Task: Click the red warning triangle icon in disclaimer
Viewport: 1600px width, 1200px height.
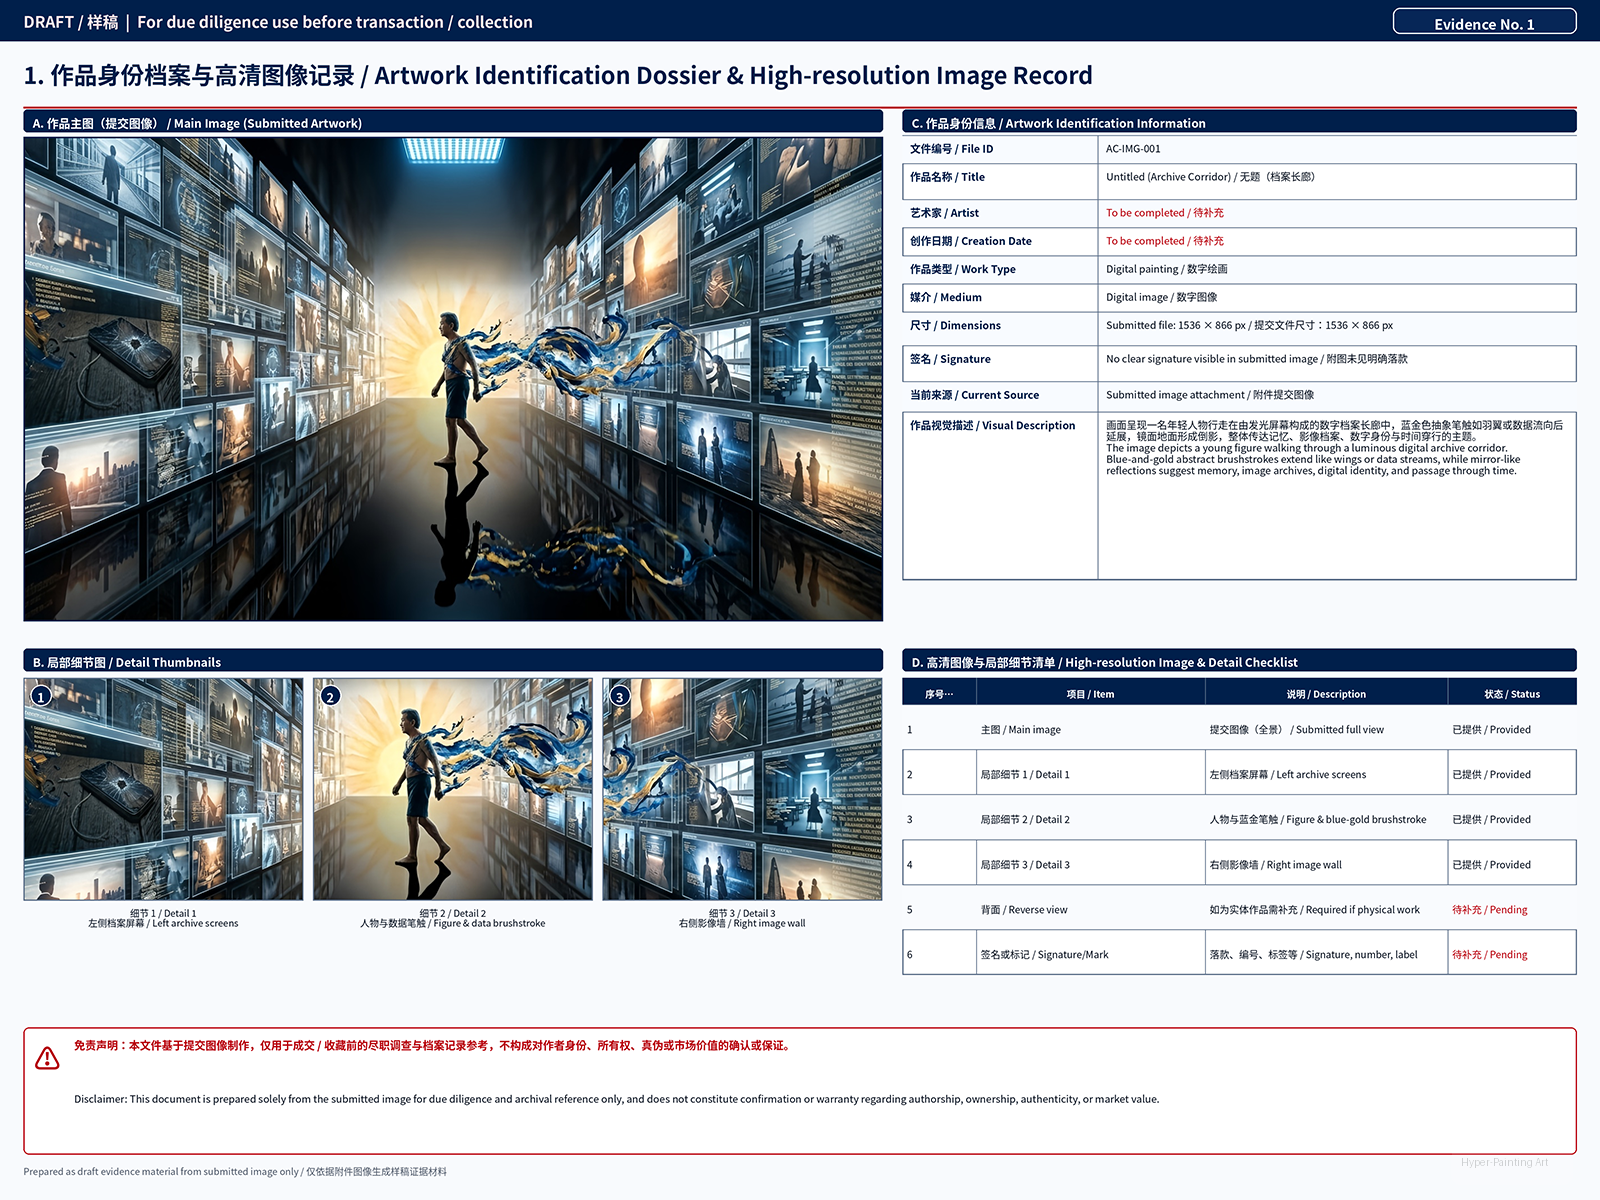Action: coord(47,1058)
